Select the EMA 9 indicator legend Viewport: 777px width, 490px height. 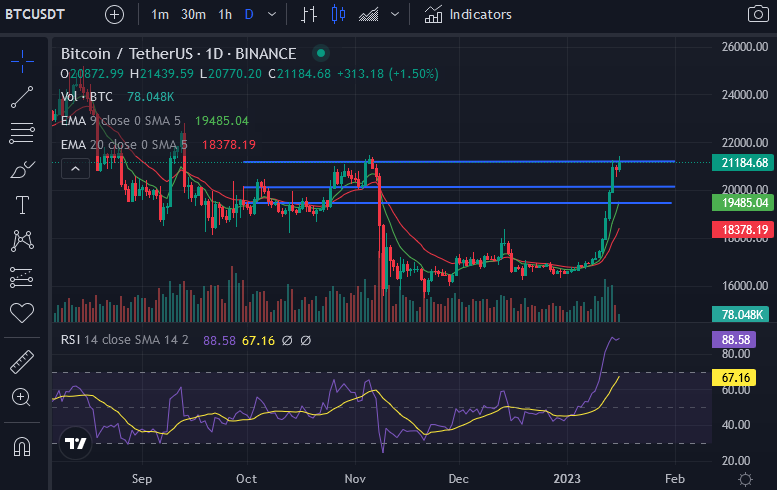pos(120,120)
